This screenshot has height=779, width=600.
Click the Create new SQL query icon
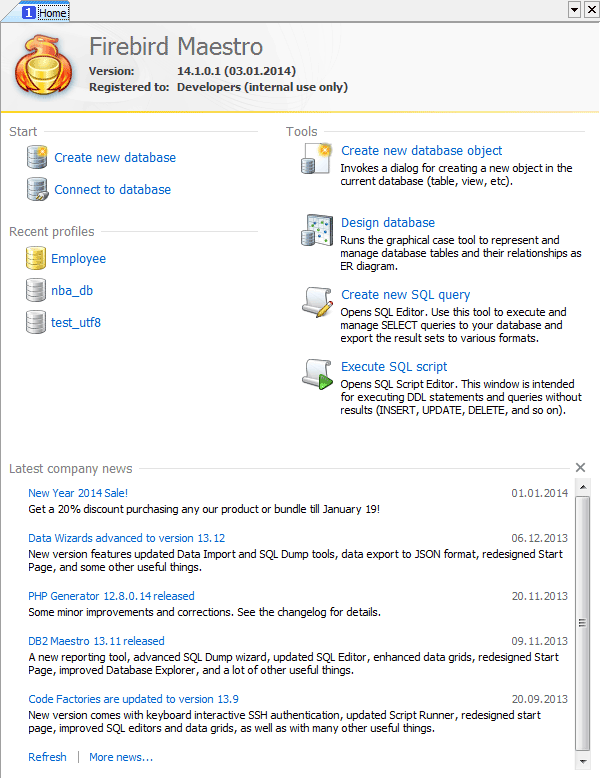[317, 303]
